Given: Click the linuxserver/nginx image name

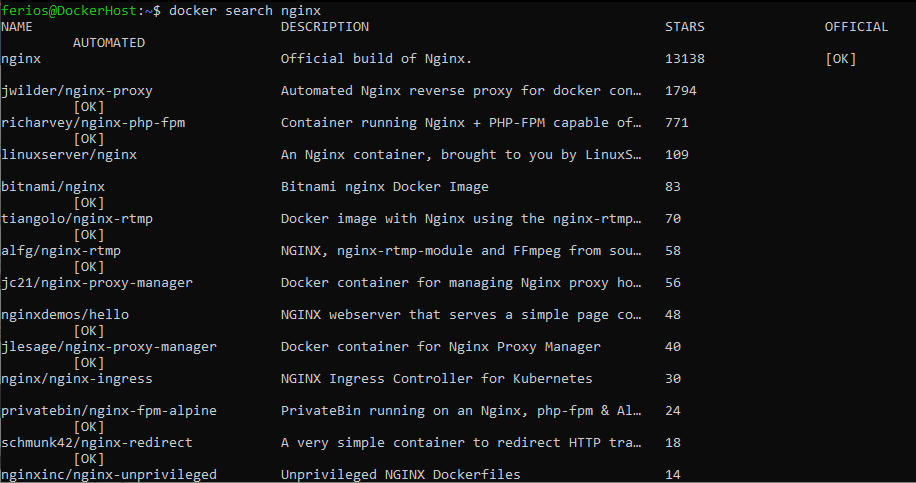Looking at the screenshot, I should pyautogui.click(x=69, y=155).
